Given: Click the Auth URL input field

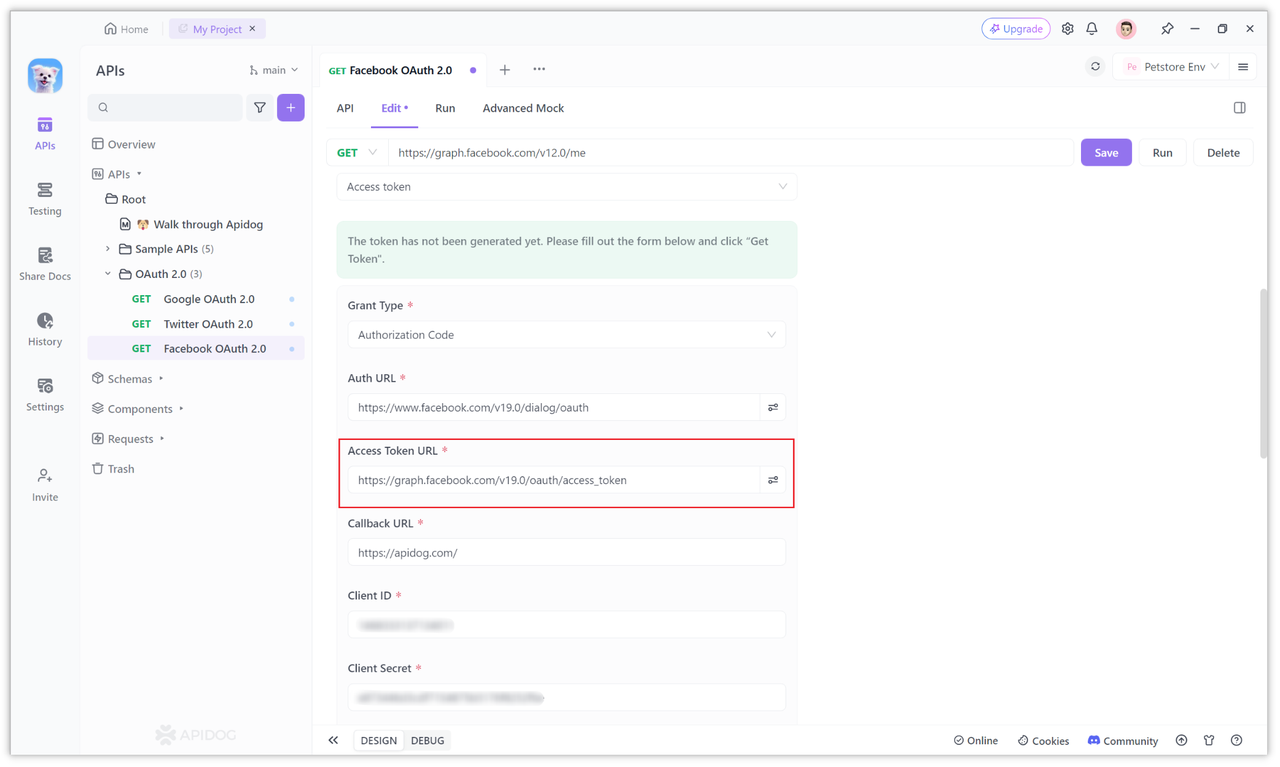Looking at the screenshot, I should point(554,407).
